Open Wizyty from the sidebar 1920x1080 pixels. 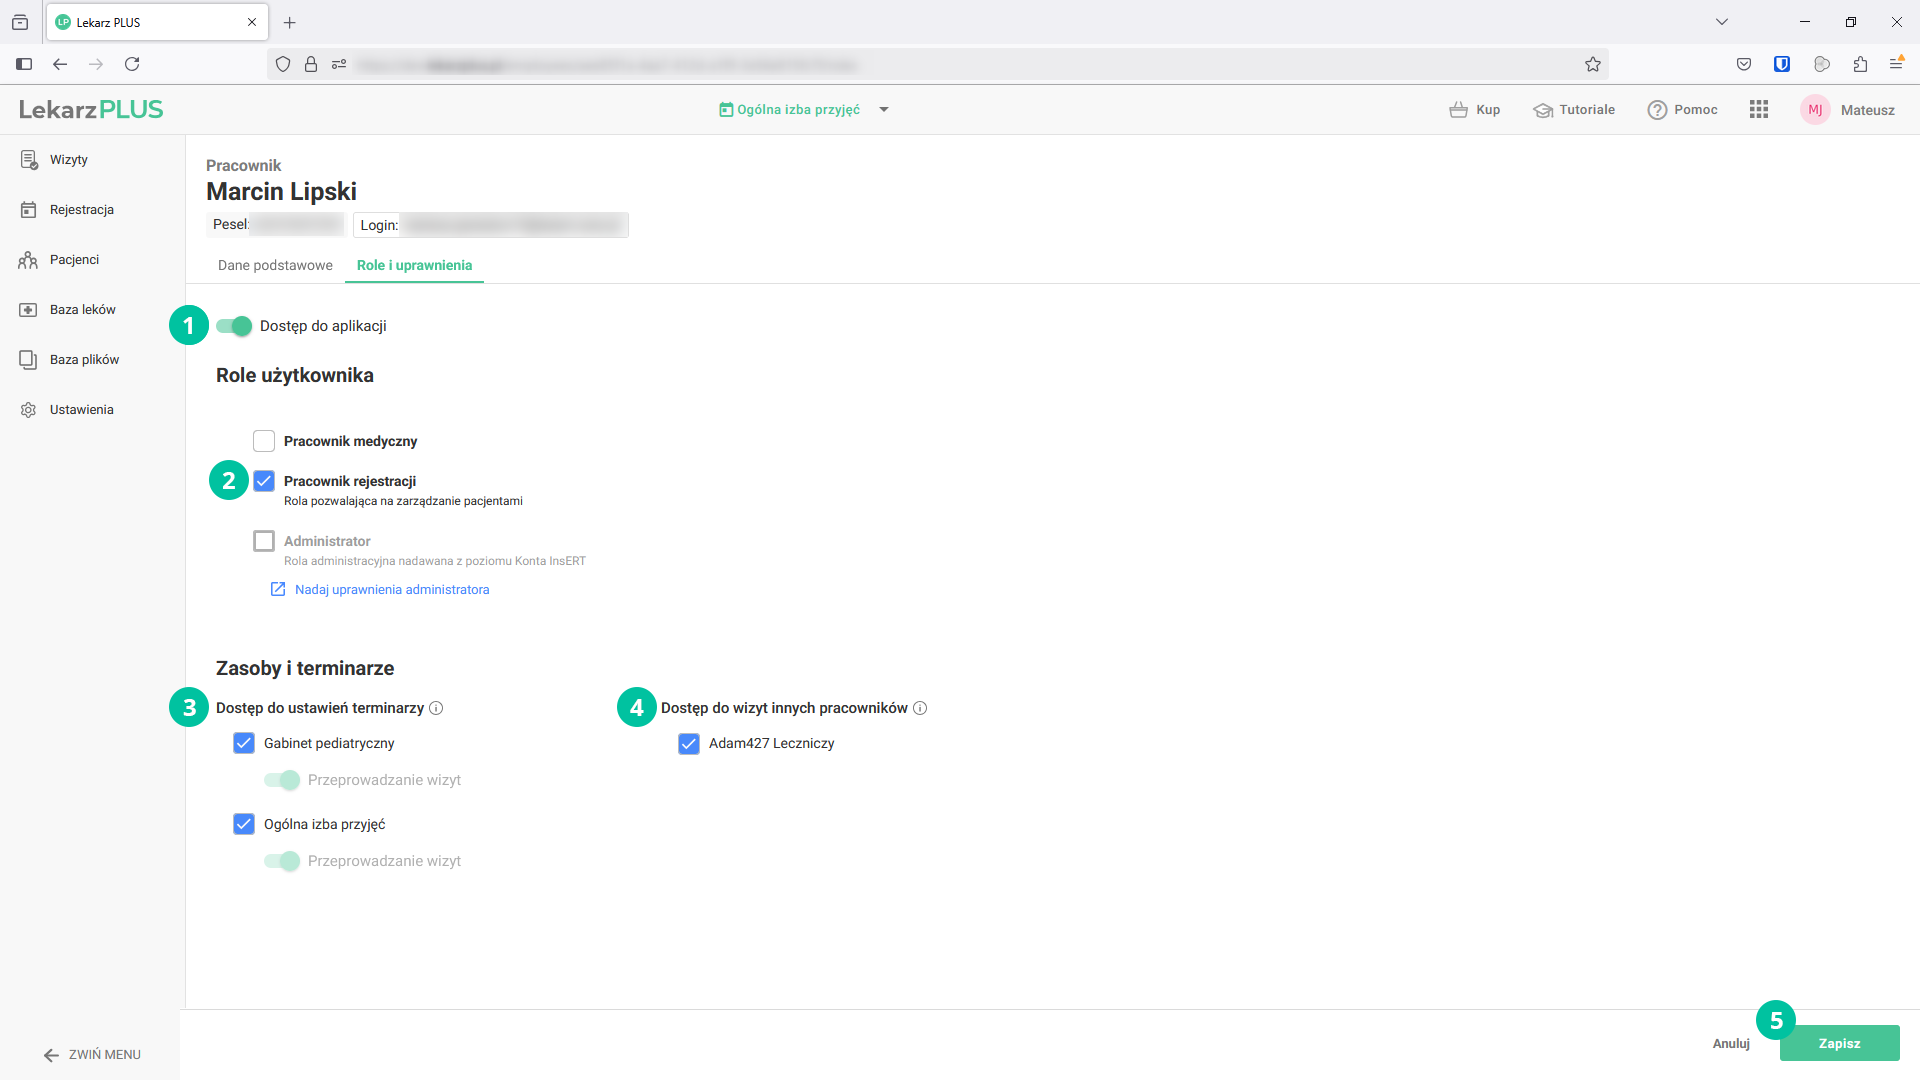coord(68,160)
